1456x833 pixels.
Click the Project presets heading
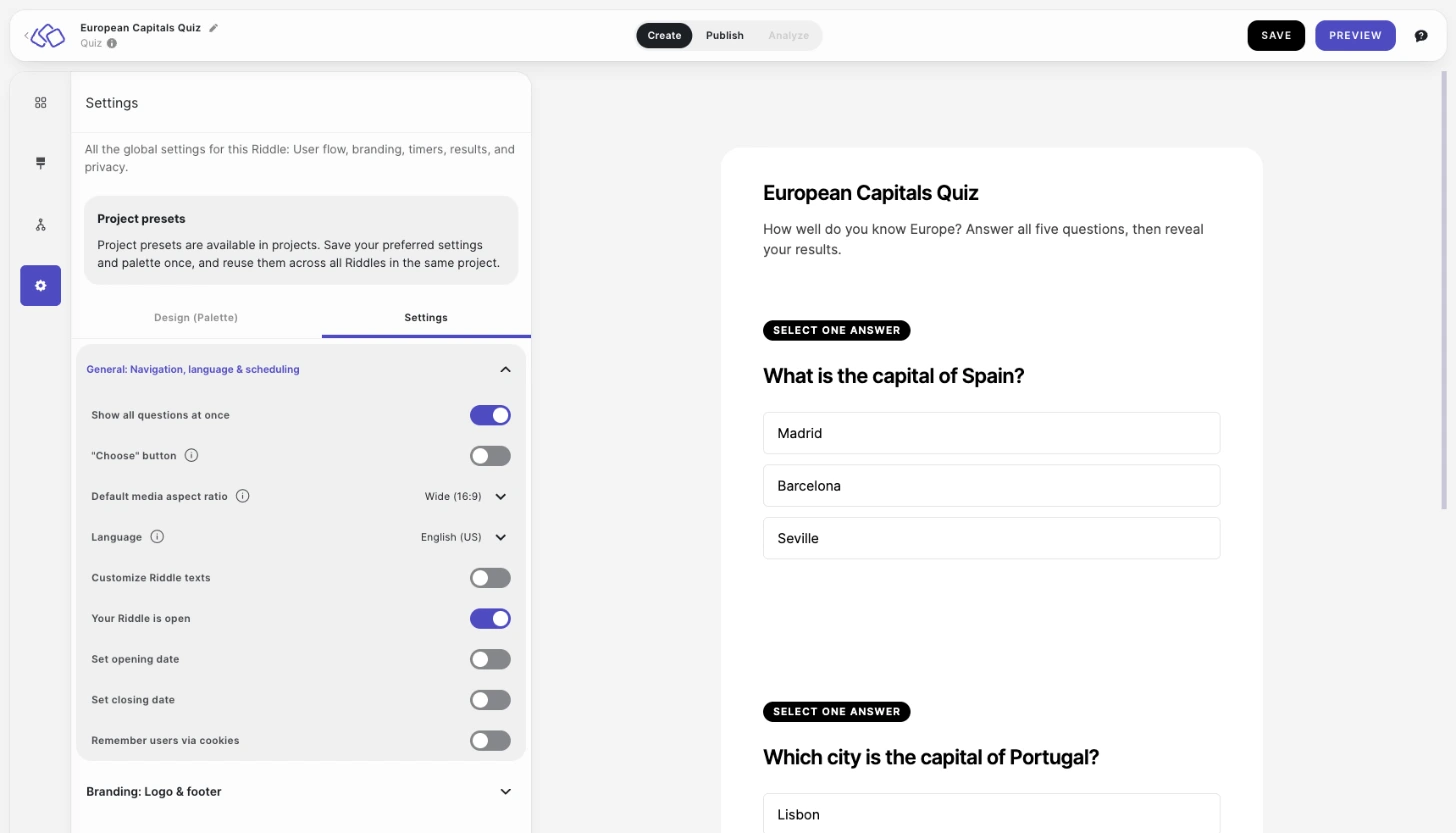(141, 219)
